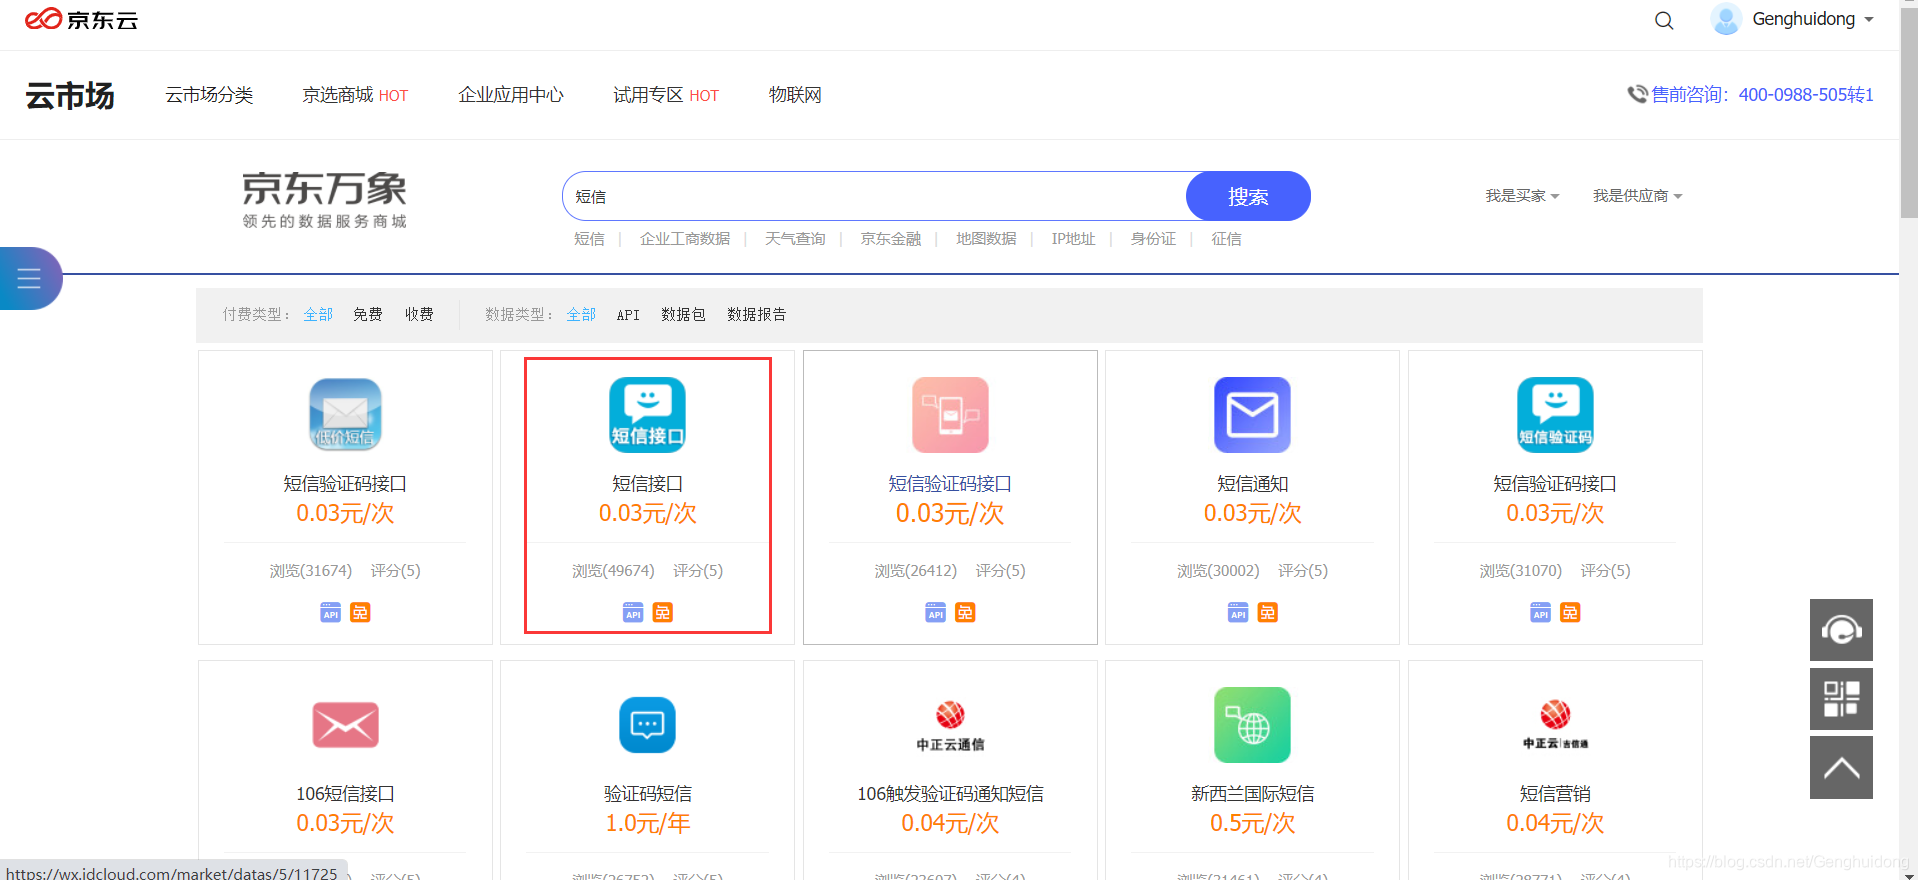Expand the Genghuidong account dropdown arrow

click(x=1869, y=20)
